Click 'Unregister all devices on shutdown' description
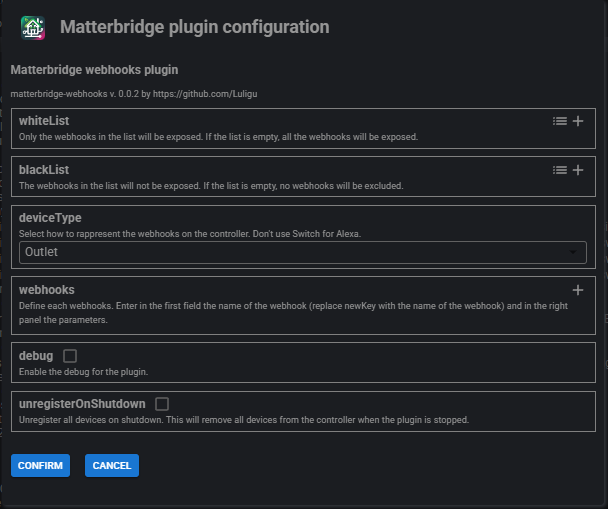Screen dimensions: 608x509 pos(244,420)
